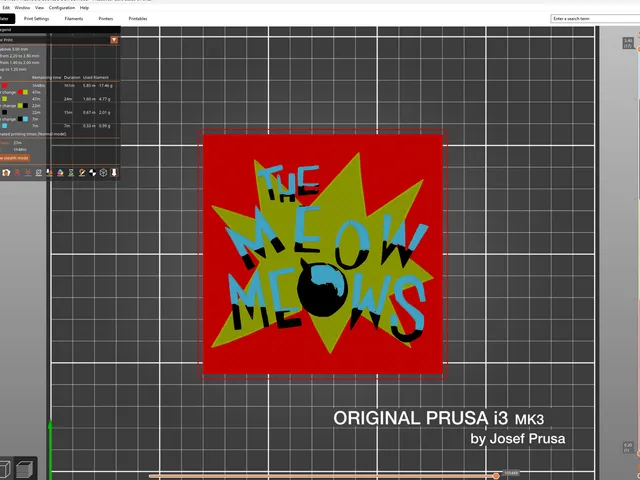Click the 'from 2.20 to 2.80 mm' legend entry
This screenshot has width=640, height=480.
[x=20, y=56]
